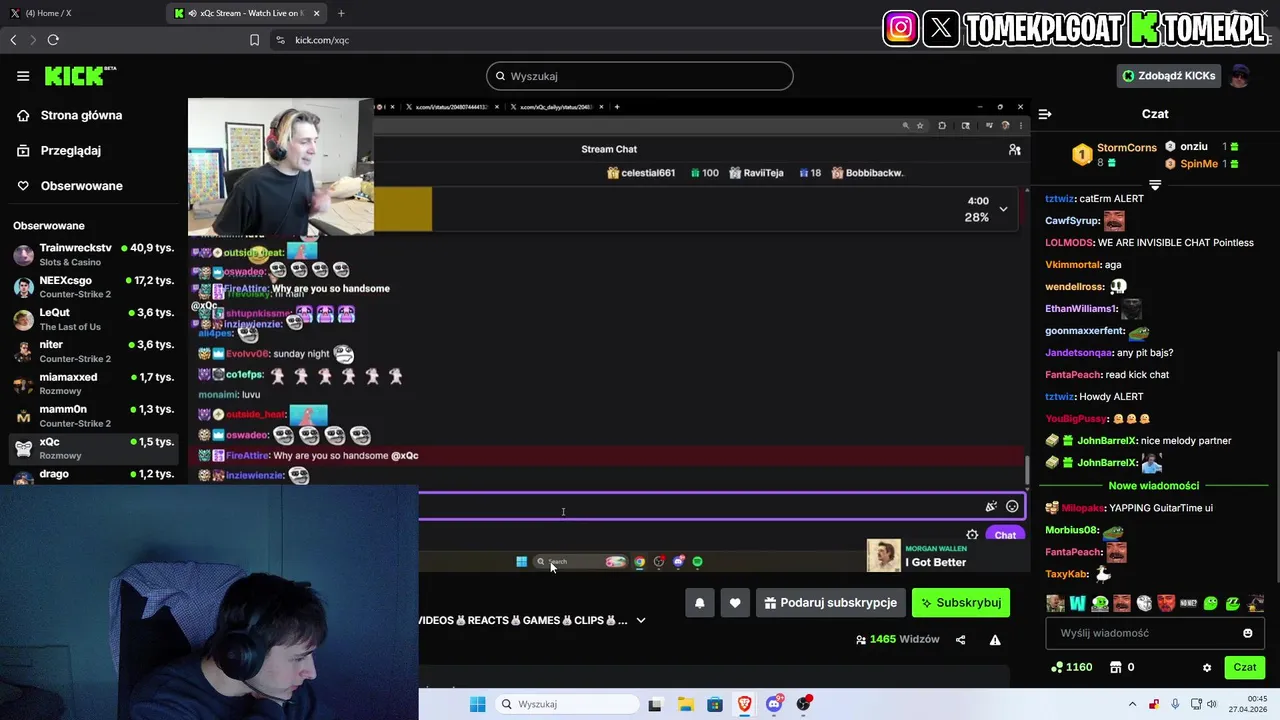Open emoji picker in chat input
Screen dimensions: 1280x720
pyautogui.click(x=1247, y=633)
